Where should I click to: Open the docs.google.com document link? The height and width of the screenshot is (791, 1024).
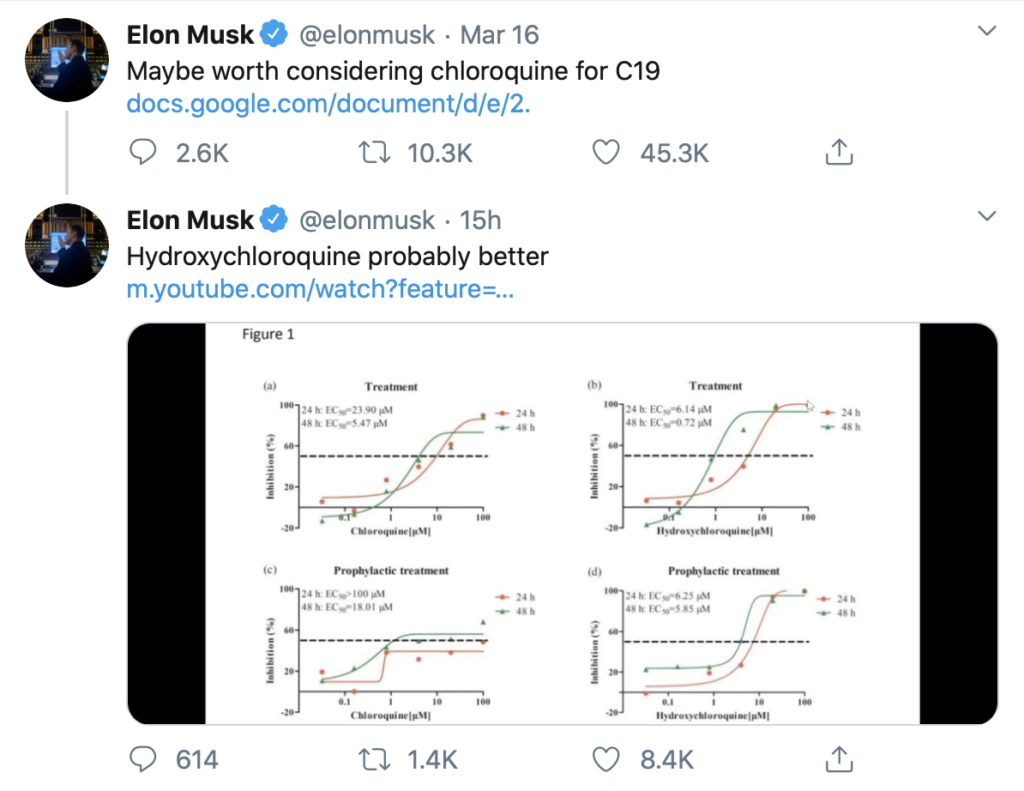pos(328,104)
